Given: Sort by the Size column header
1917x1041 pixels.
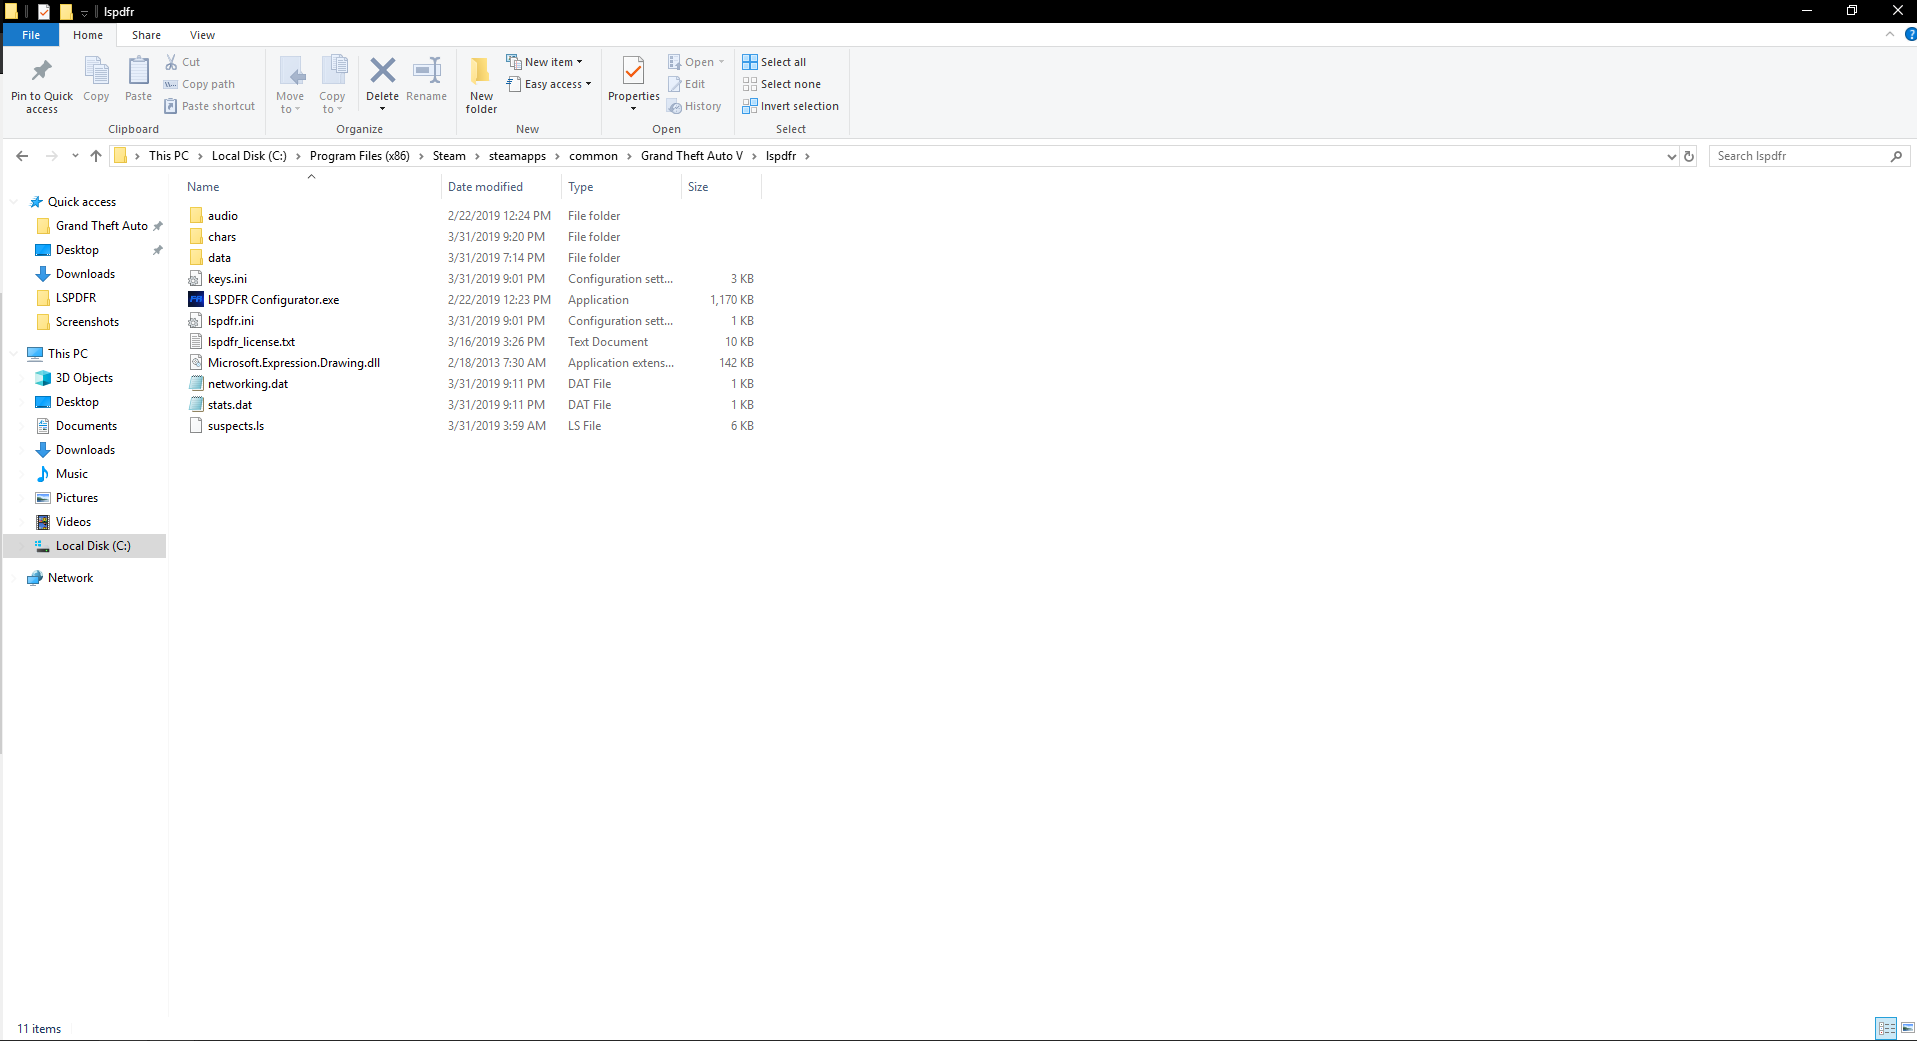Looking at the screenshot, I should tap(721, 187).
